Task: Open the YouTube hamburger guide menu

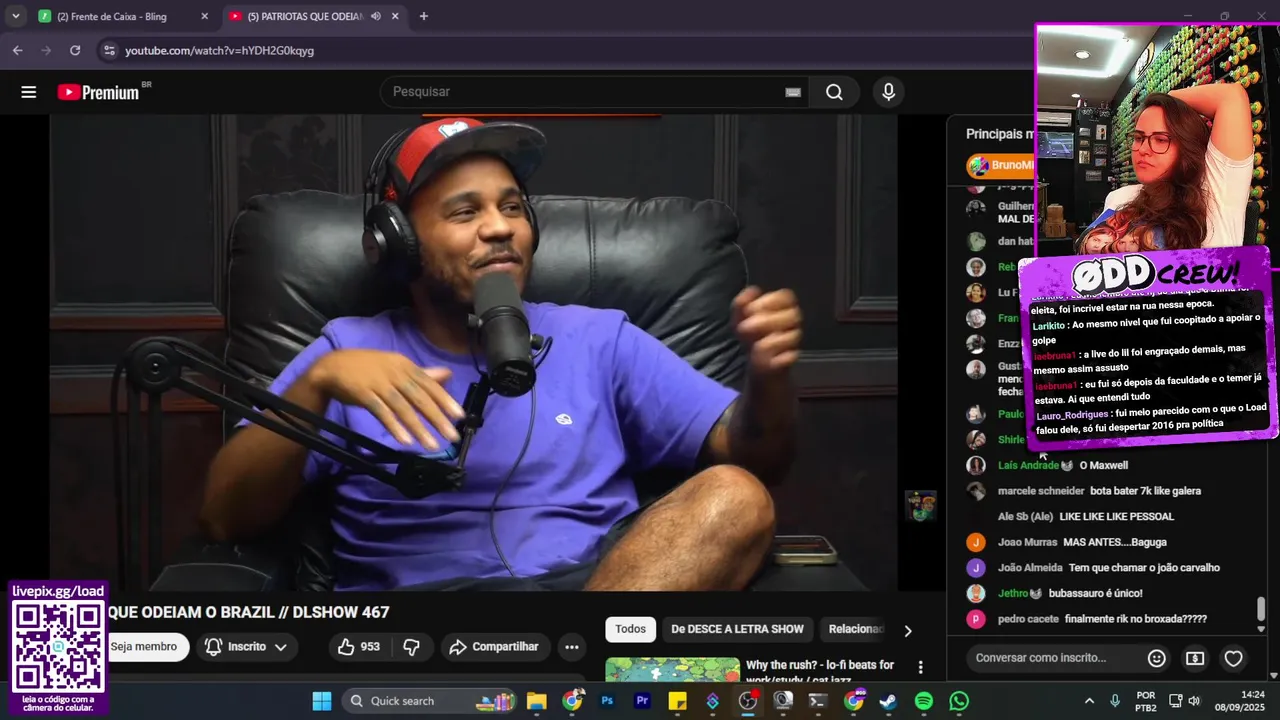Action: pos(28,92)
